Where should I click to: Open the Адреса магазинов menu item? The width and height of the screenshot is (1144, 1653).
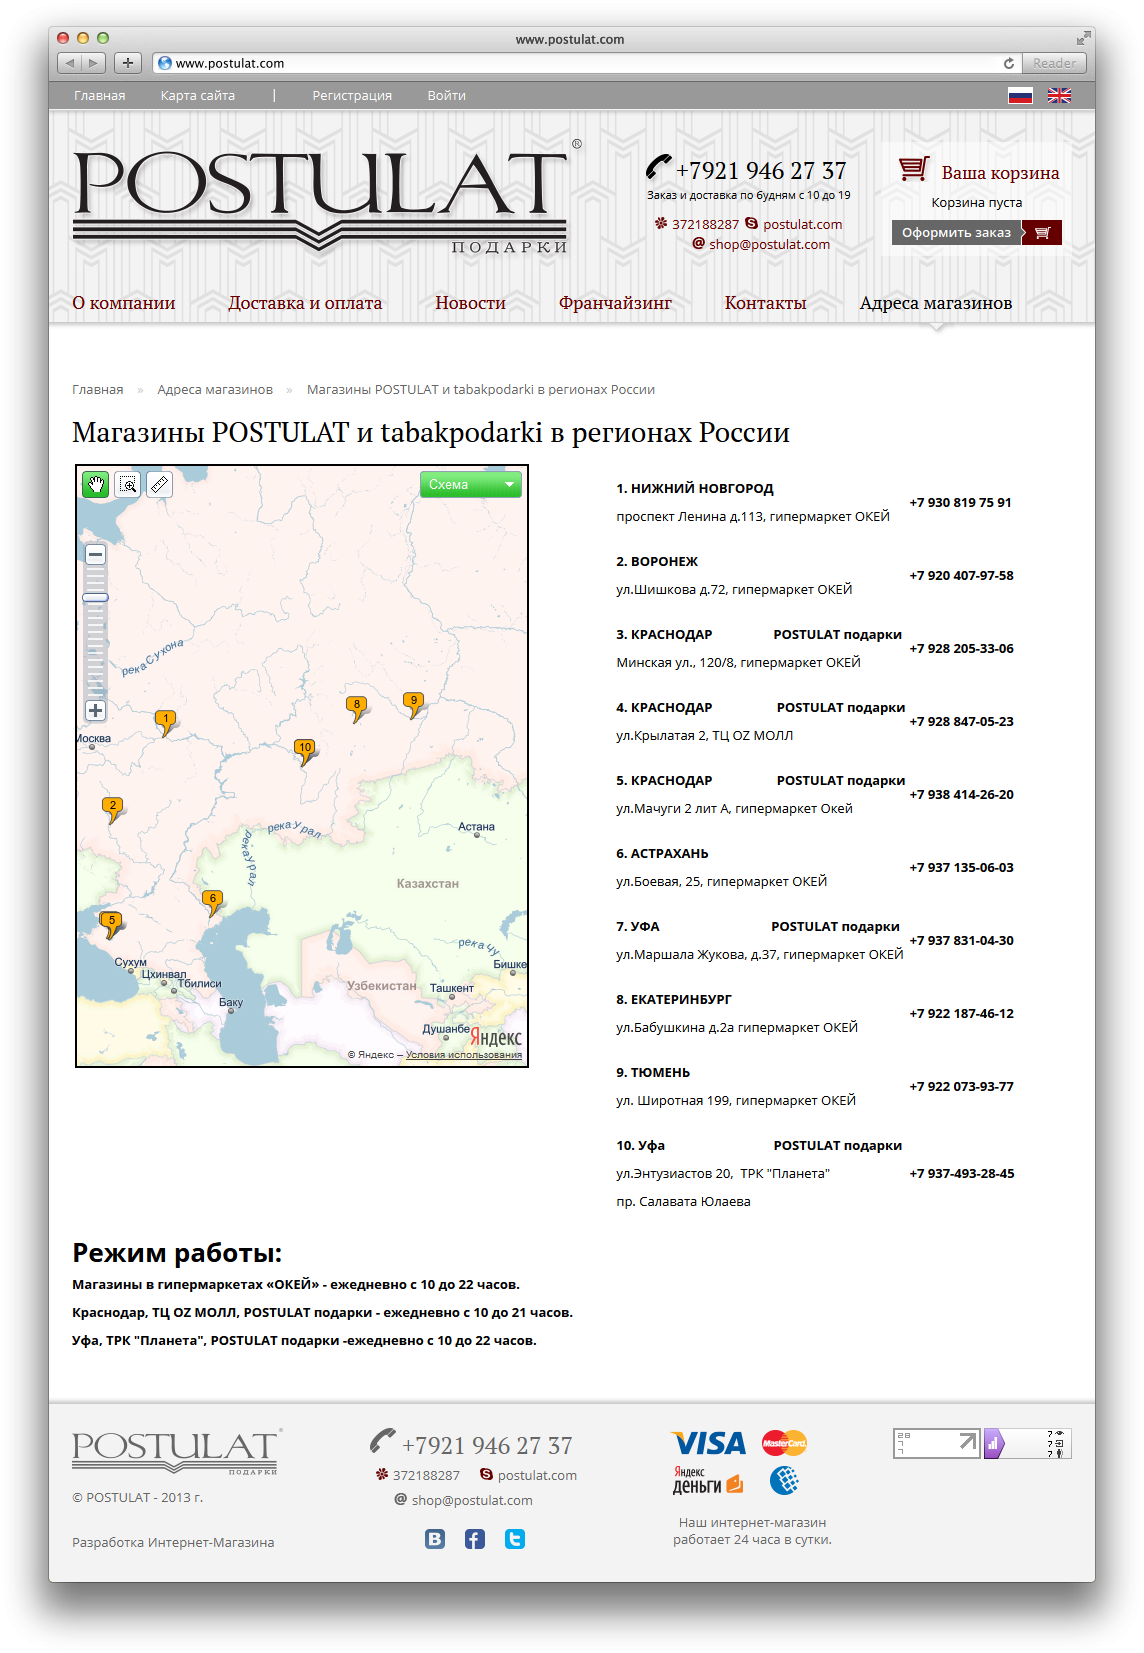pos(936,303)
